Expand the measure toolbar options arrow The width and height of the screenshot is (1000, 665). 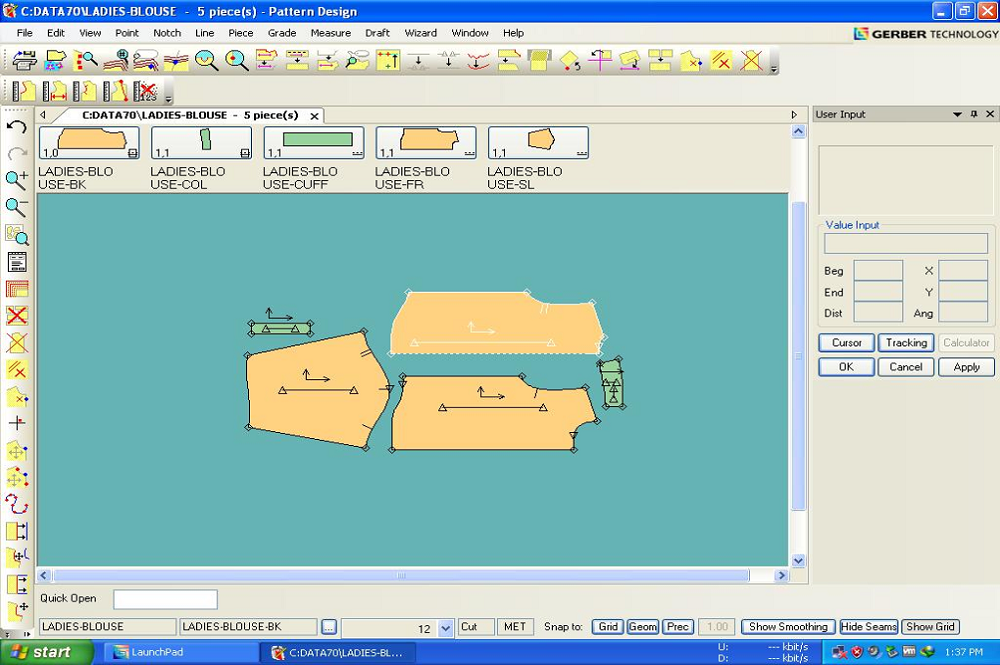click(x=168, y=96)
